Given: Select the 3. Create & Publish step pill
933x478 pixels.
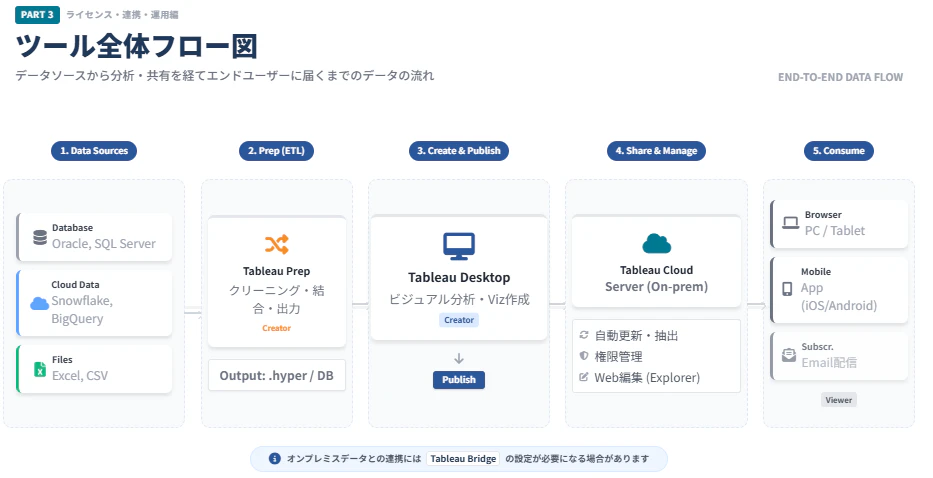Looking at the screenshot, I should (459, 151).
